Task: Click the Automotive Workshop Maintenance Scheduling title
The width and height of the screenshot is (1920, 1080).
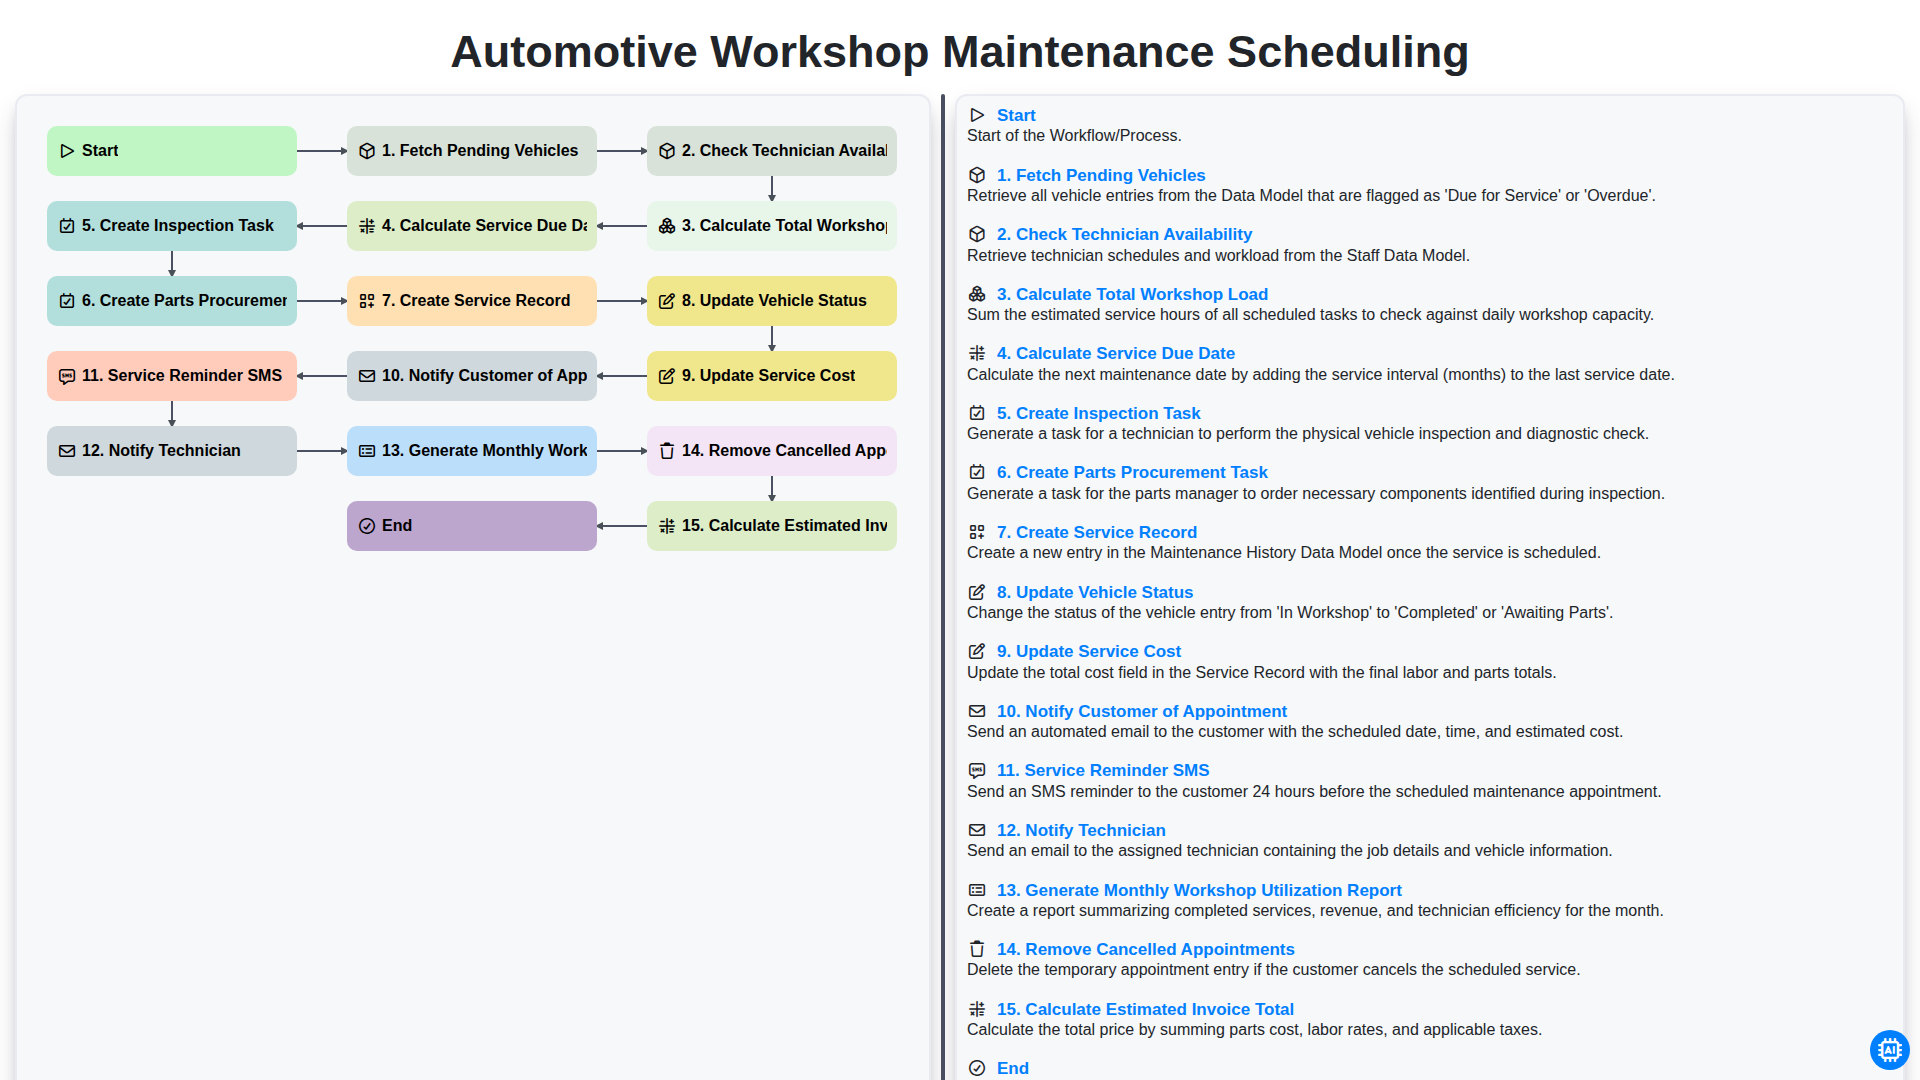Action: (960, 52)
